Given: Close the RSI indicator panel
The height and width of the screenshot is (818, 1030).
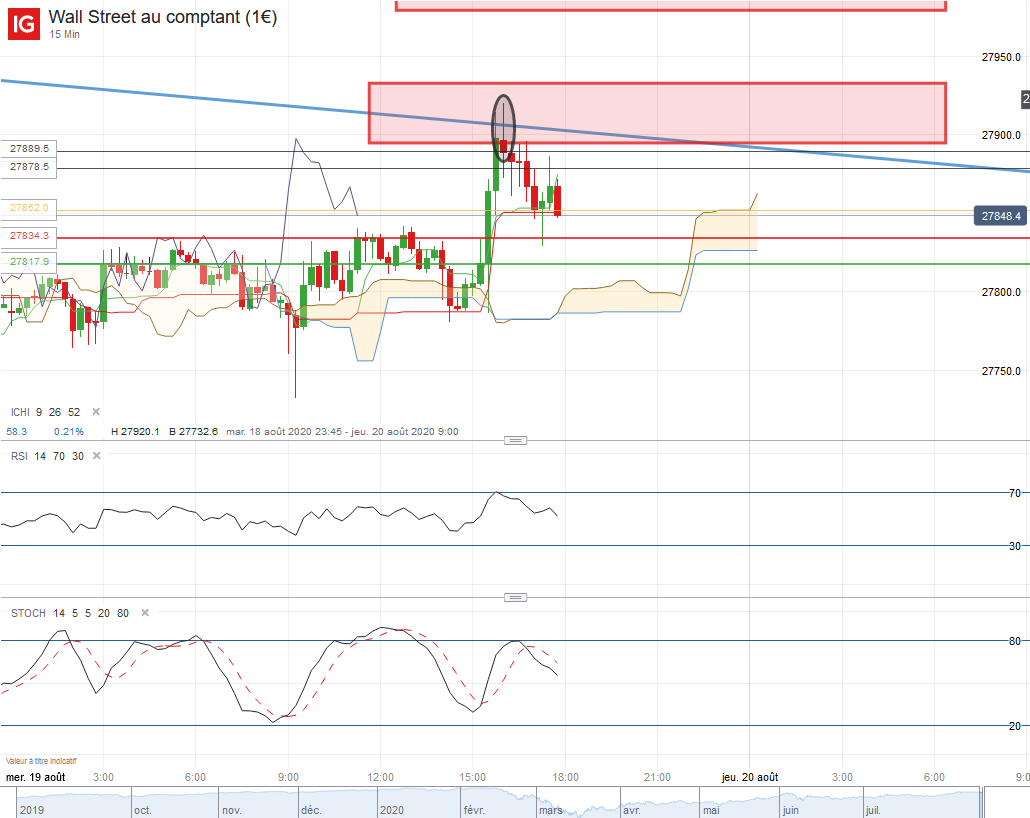Looking at the screenshot, I should tap(96, 457).
